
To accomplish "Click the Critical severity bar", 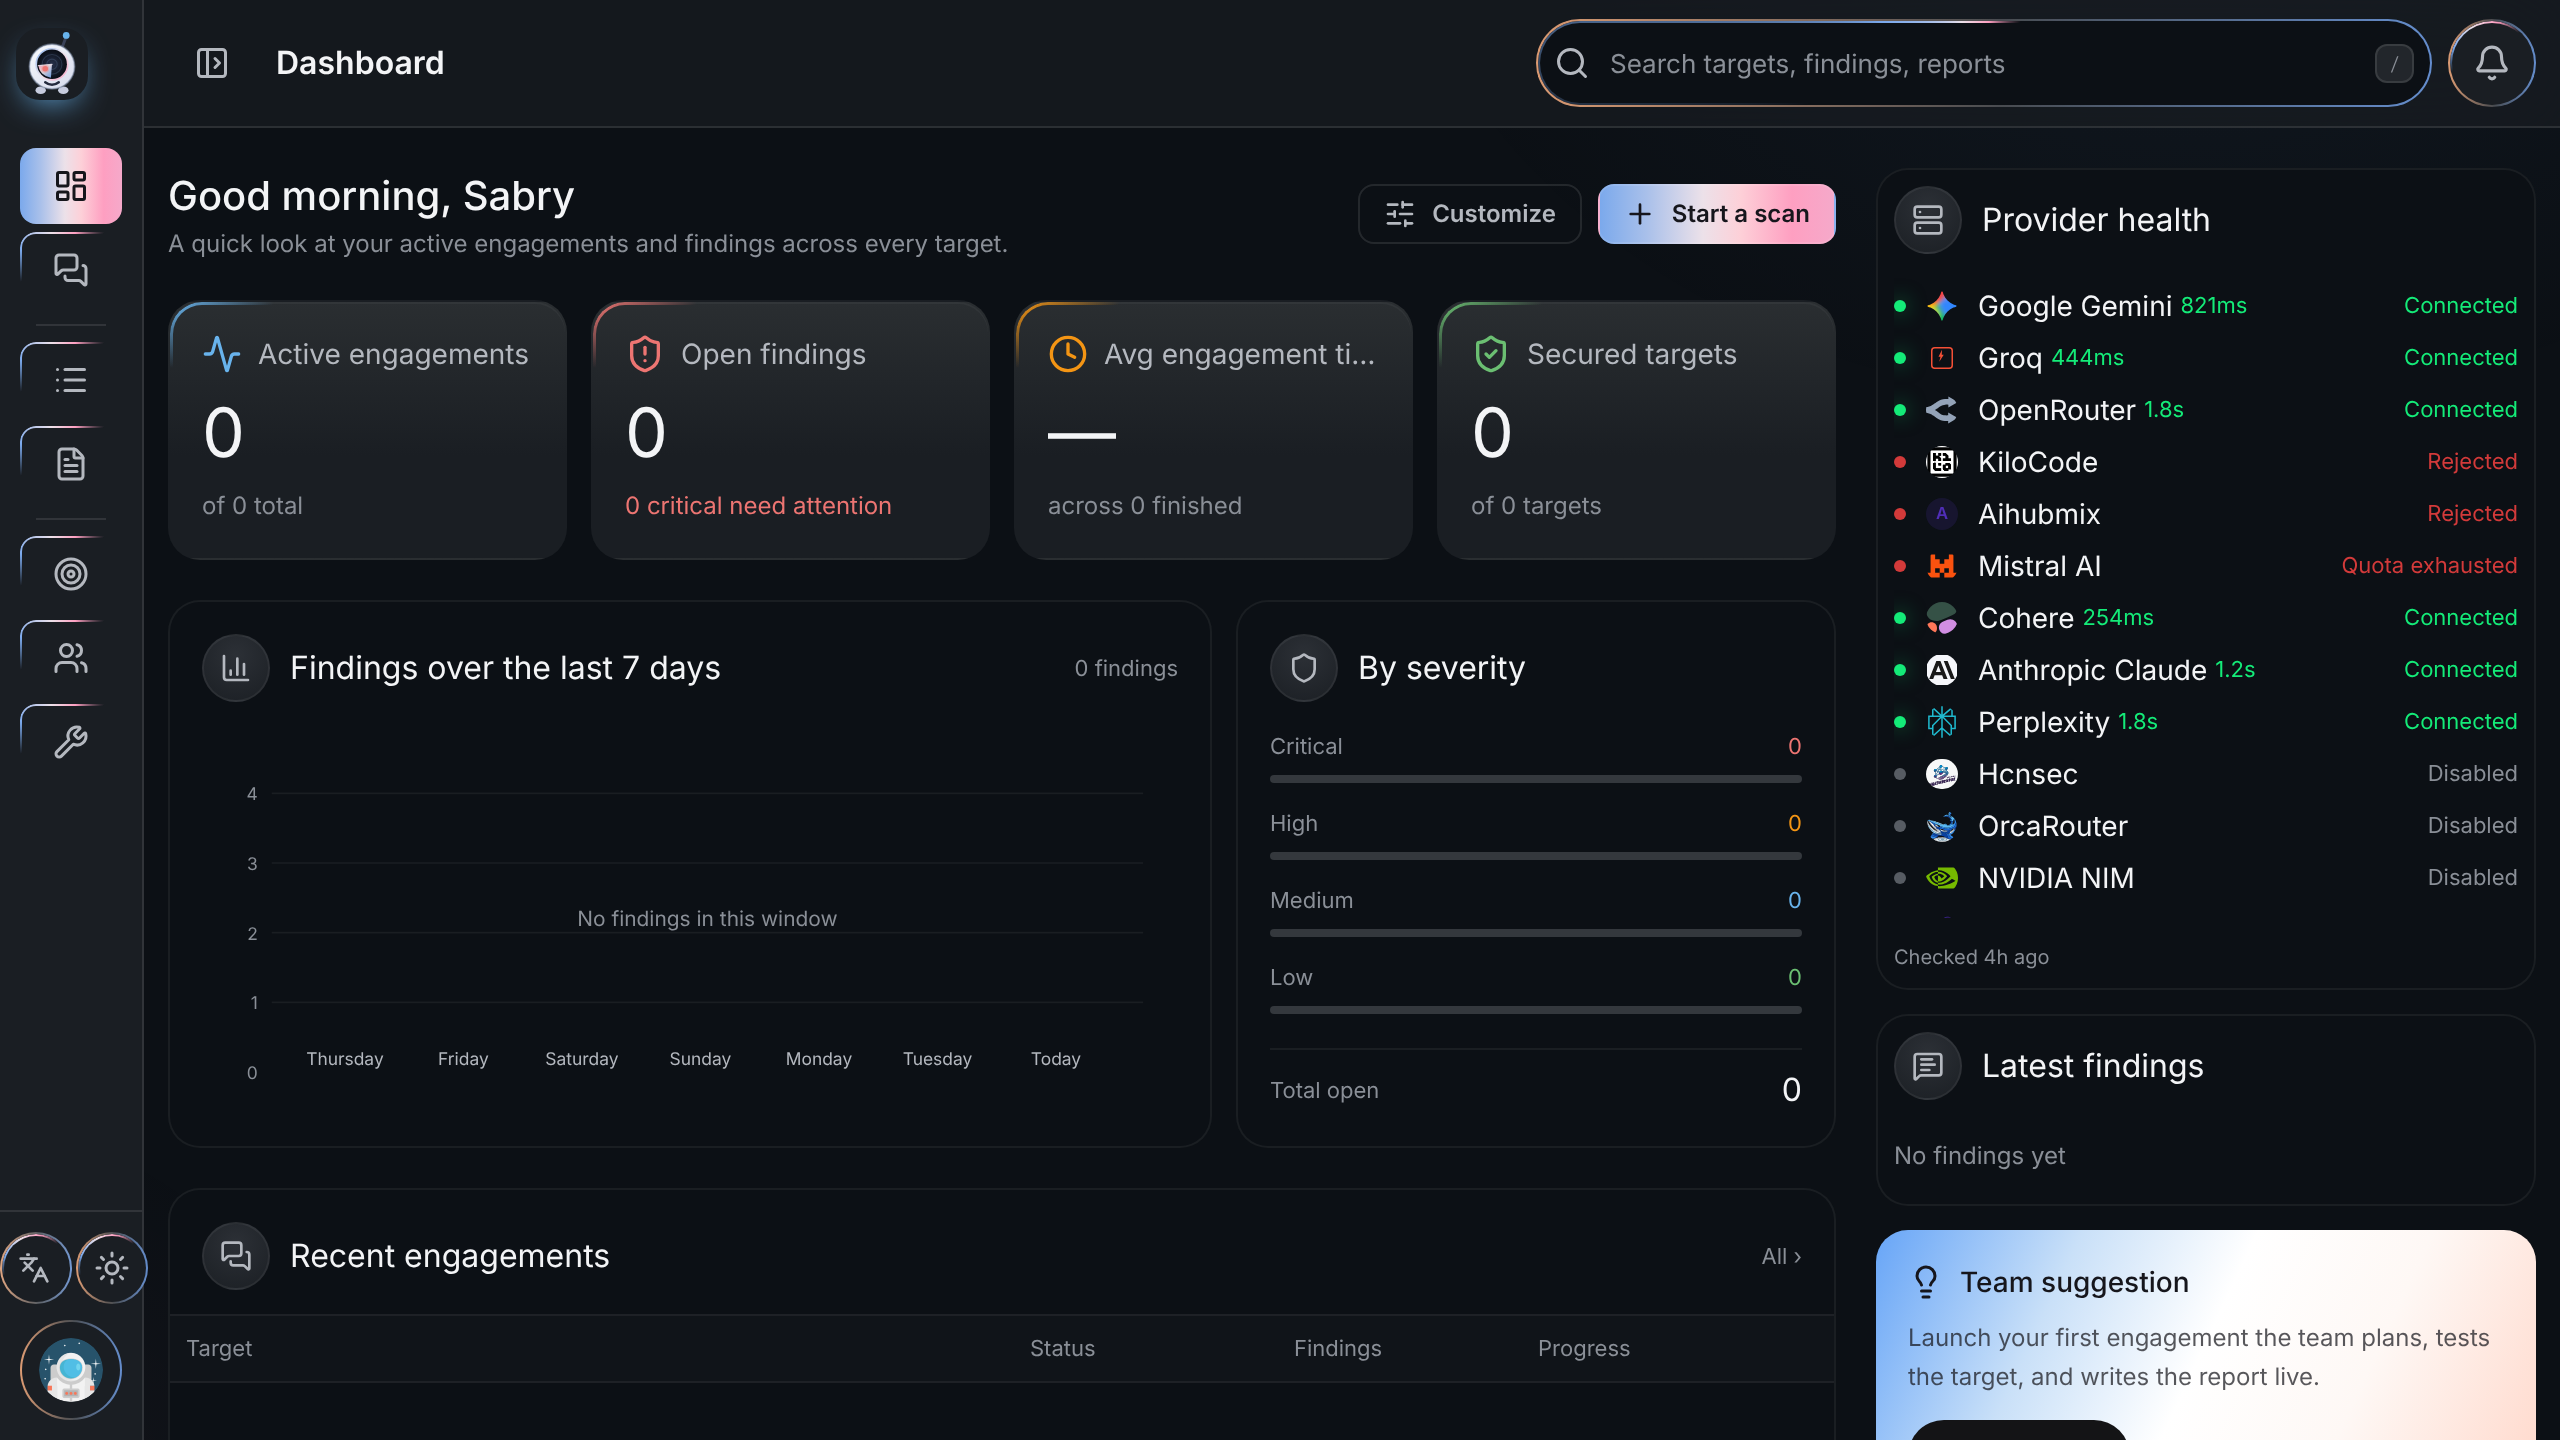I will [1535, 779].
